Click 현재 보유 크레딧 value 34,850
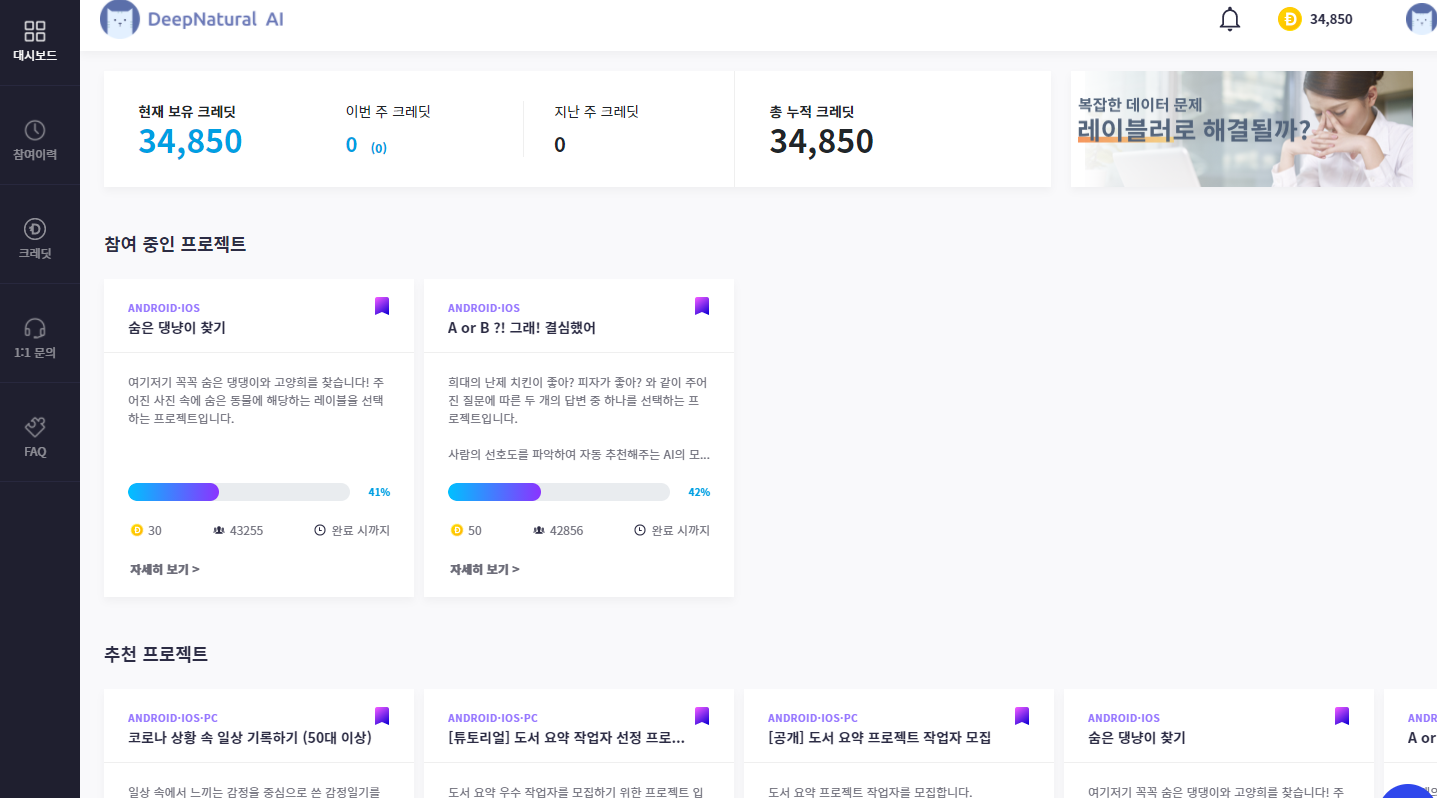1437x798 pixels. tap(190, 141)
